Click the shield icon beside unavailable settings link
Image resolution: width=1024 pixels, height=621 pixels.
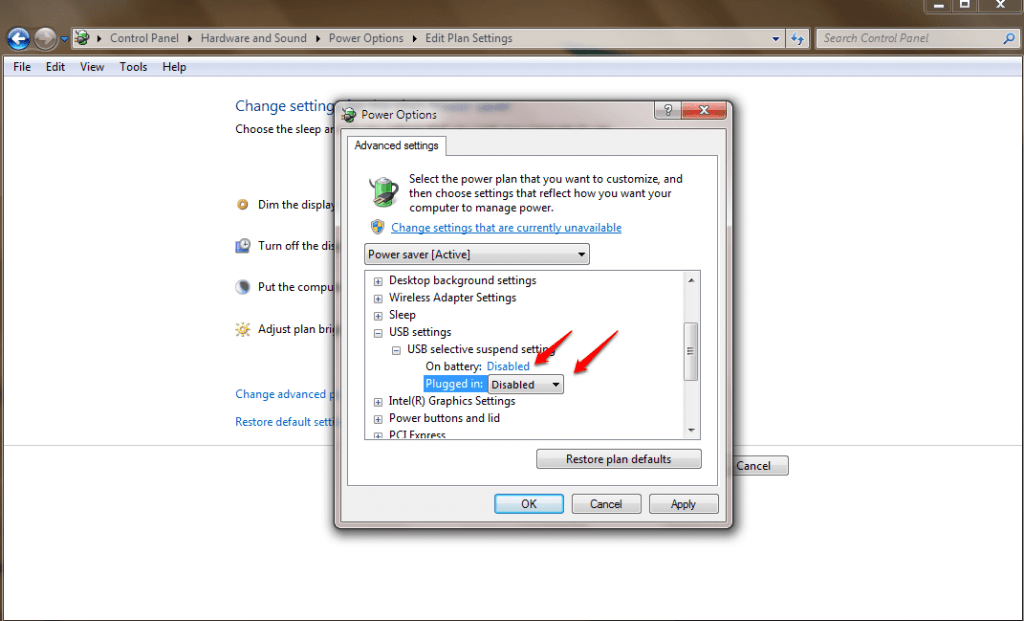click(x=377, y=228)
